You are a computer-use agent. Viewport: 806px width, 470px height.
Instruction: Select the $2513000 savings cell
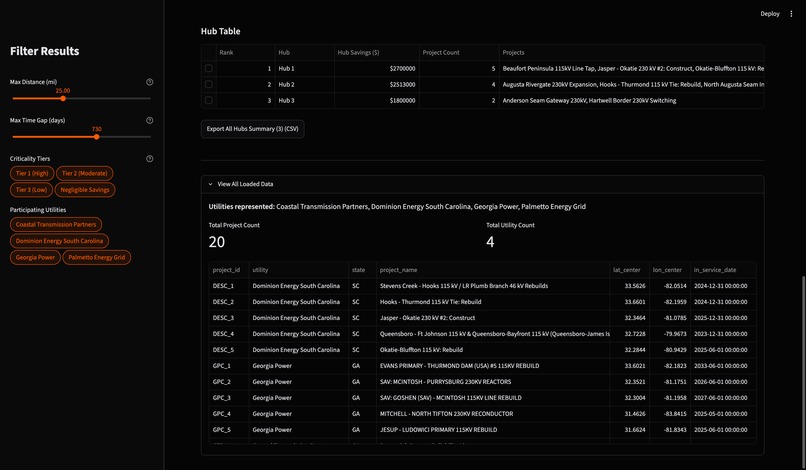[x=377, y=84]
